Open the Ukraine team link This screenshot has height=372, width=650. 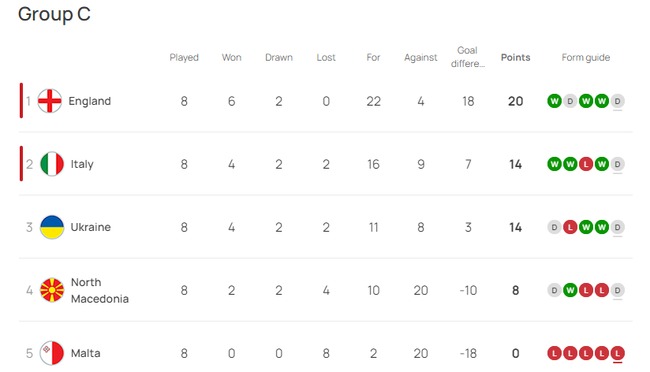click(91, 227)
